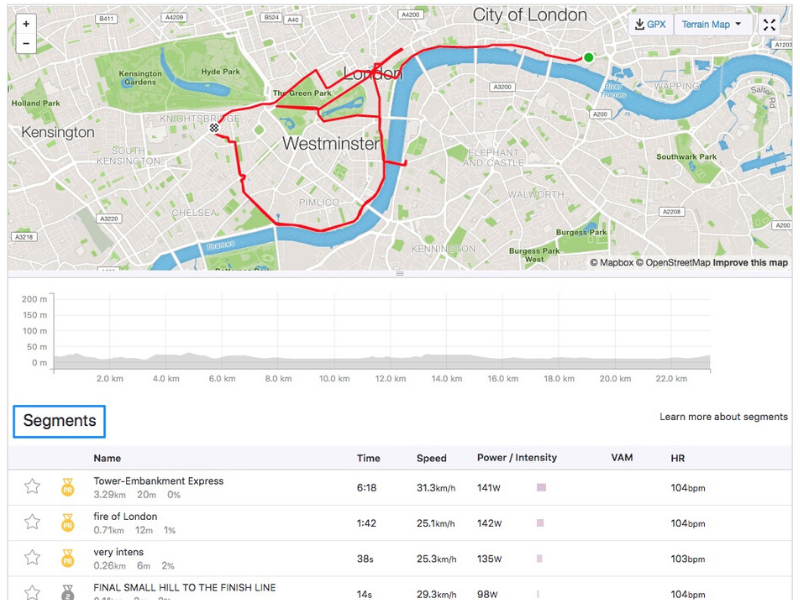This screenshot has height=600, width=800.
Task: Grab the map resize handle below the map
Action: tap(400, 273)
